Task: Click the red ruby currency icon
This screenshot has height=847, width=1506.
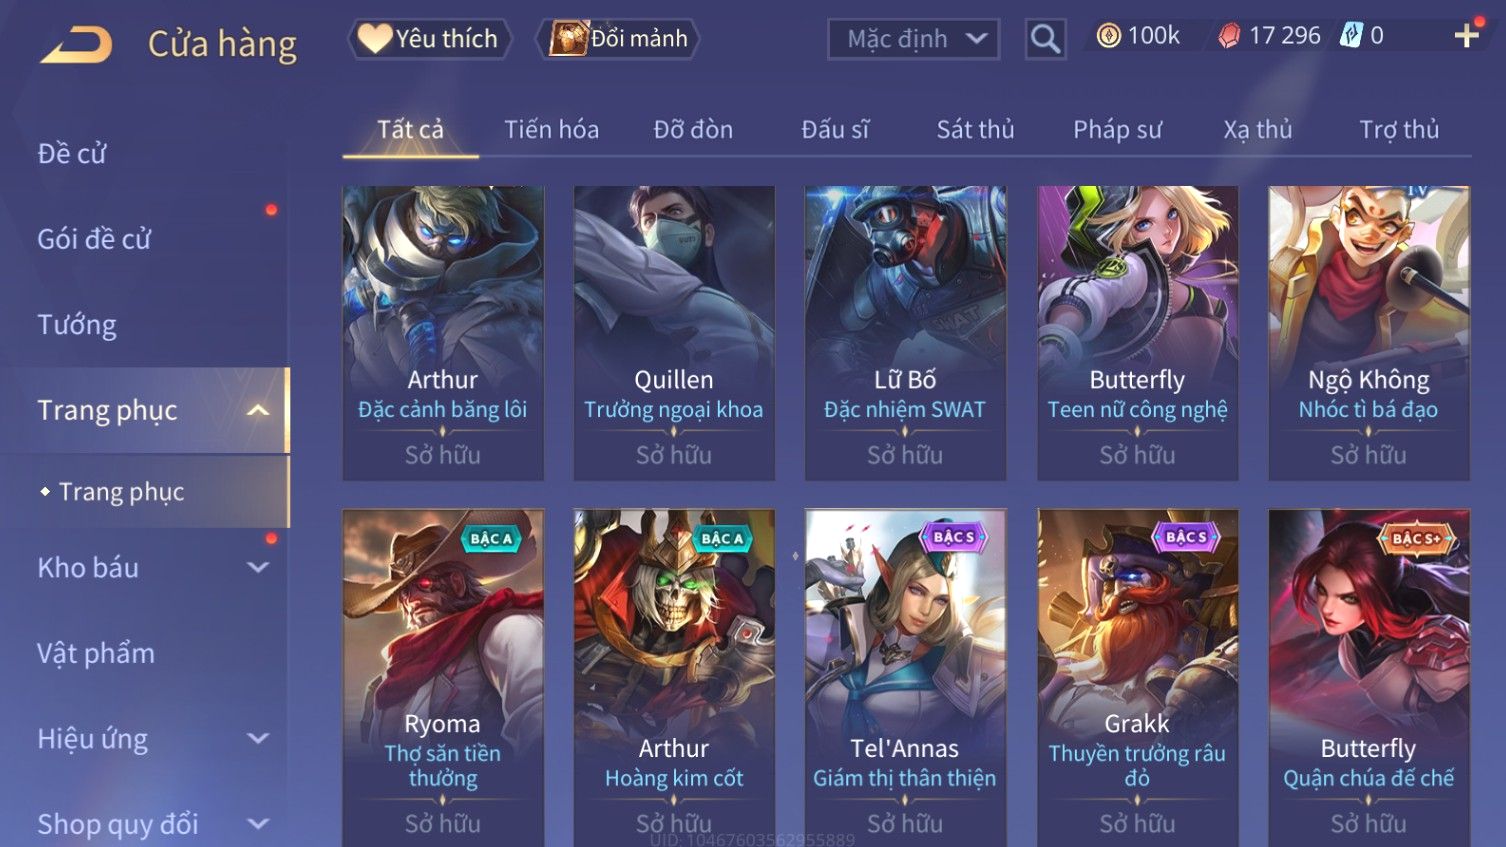Action: point(1229,36)
